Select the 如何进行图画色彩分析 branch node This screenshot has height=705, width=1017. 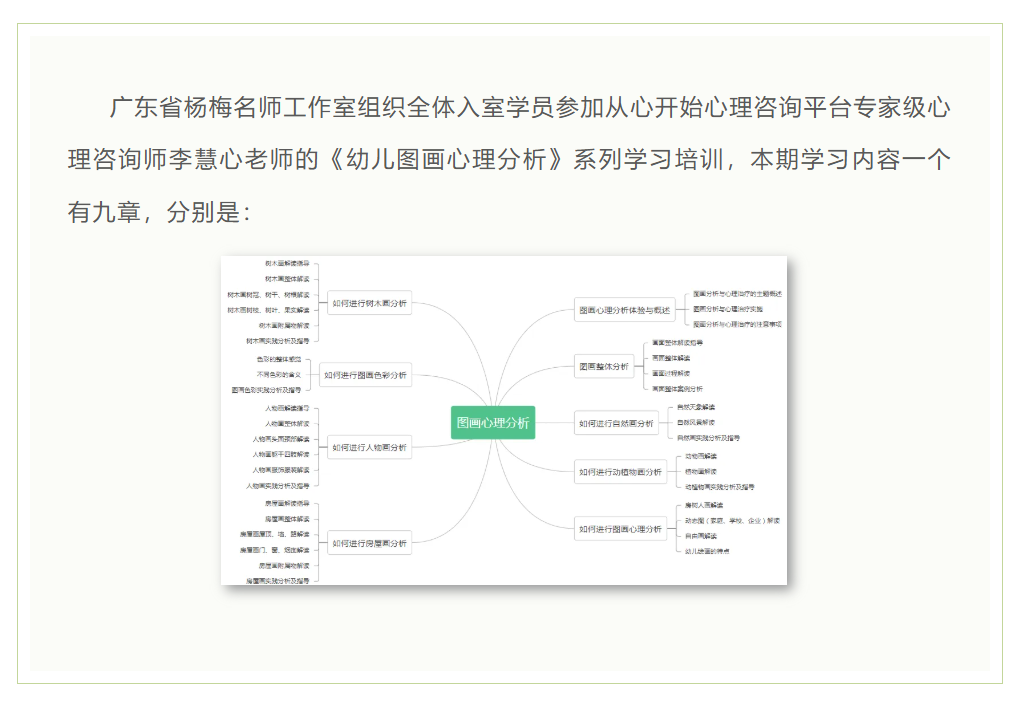[x=366, y=375]
